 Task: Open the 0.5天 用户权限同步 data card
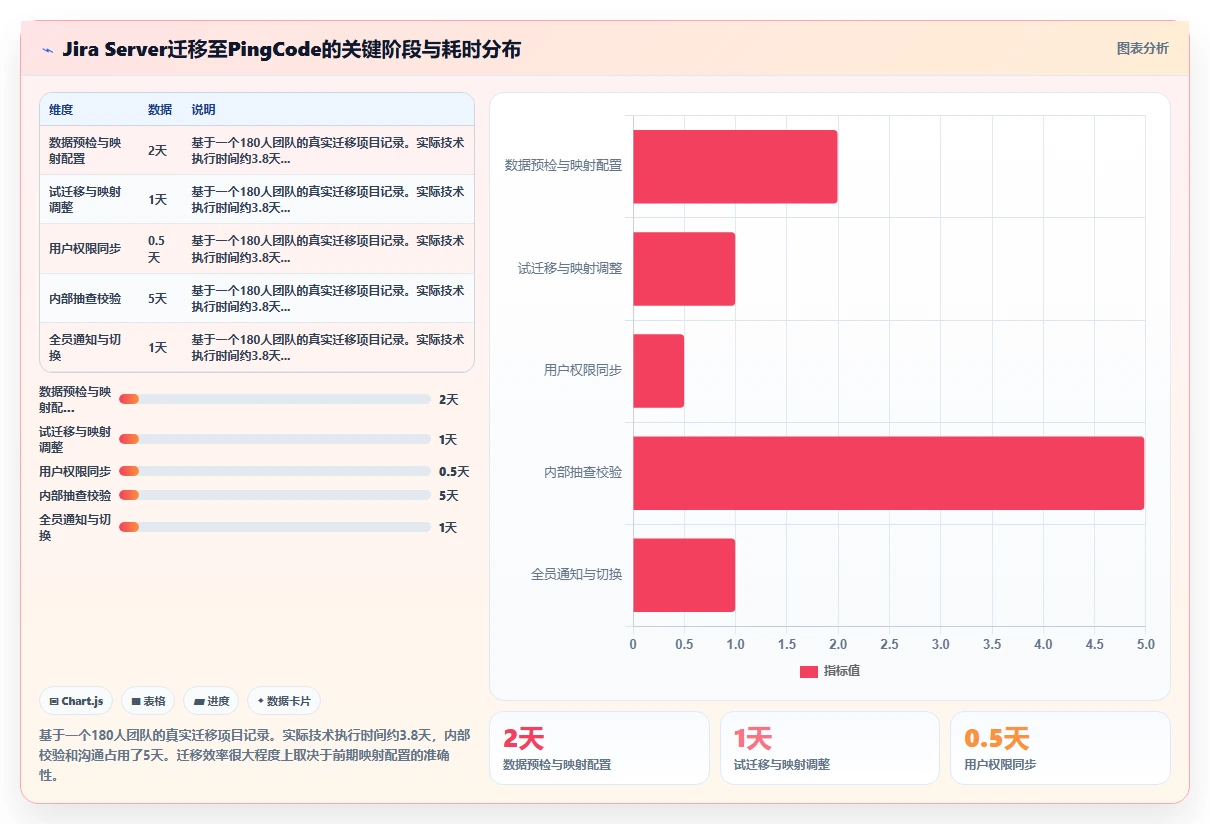(1060, 748)
